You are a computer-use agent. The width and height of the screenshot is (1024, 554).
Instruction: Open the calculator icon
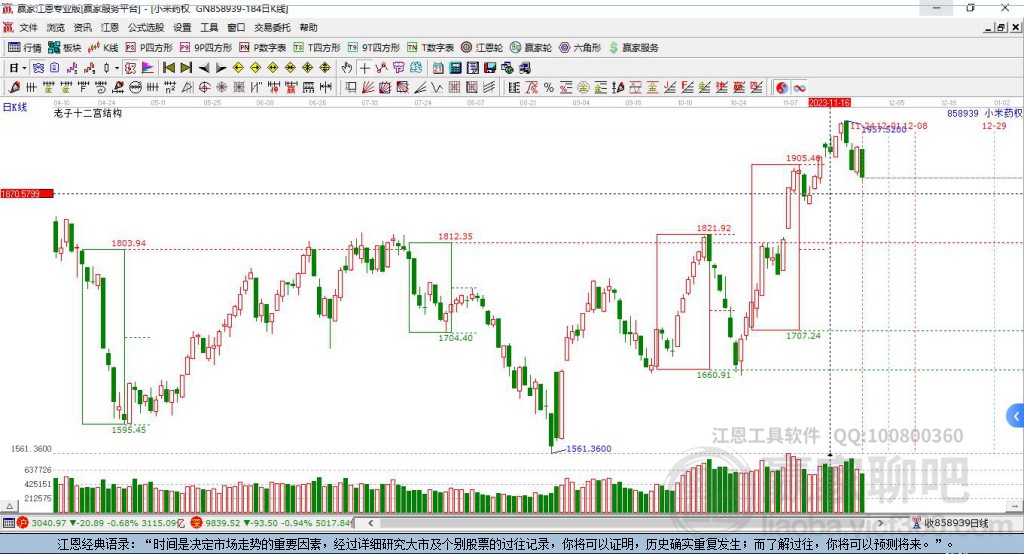click(x=455, y=68)
